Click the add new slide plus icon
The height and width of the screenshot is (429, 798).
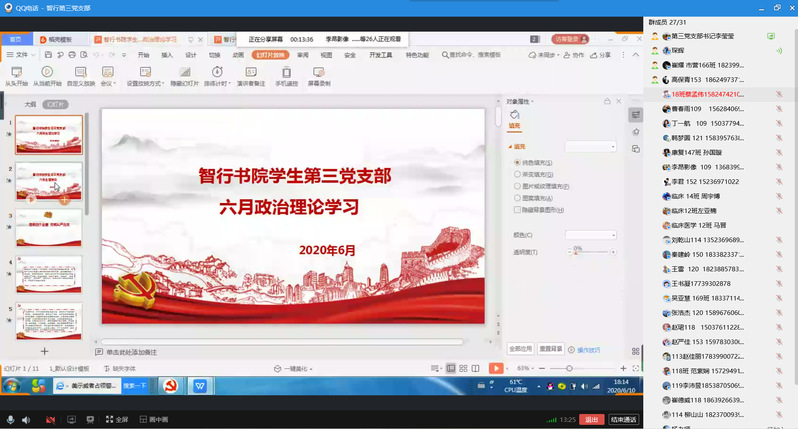point(44,351)
